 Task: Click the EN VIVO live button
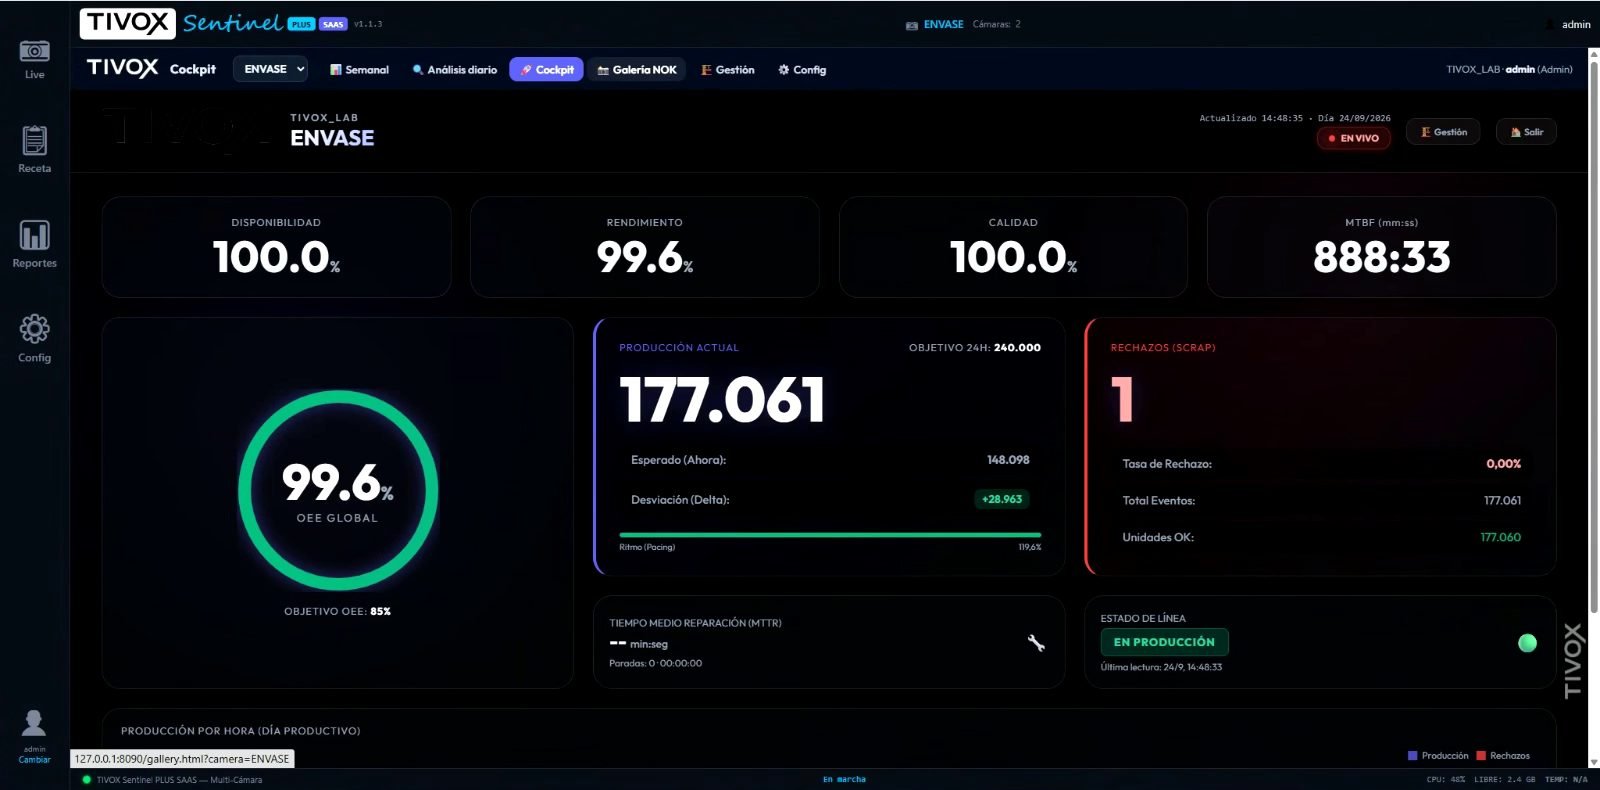(1353, 138)
